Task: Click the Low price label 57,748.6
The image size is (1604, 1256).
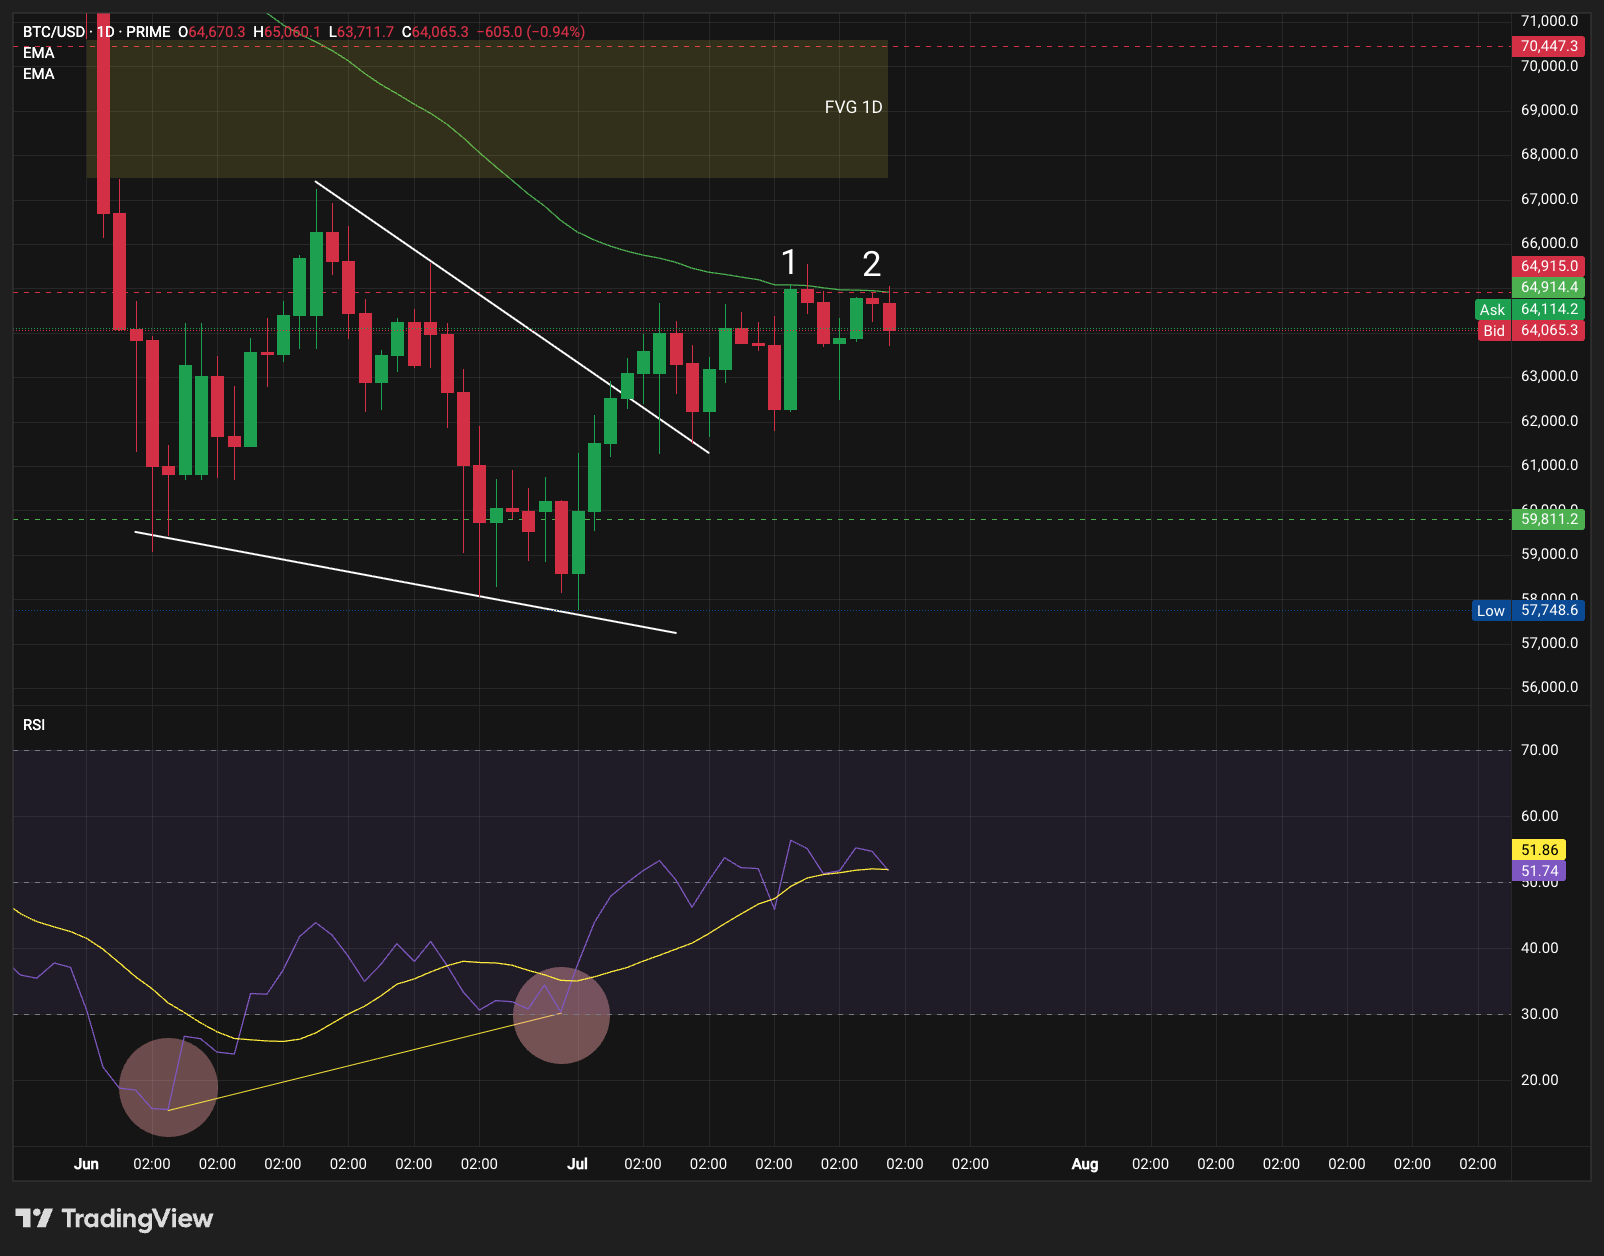Action: [1528, 610]
